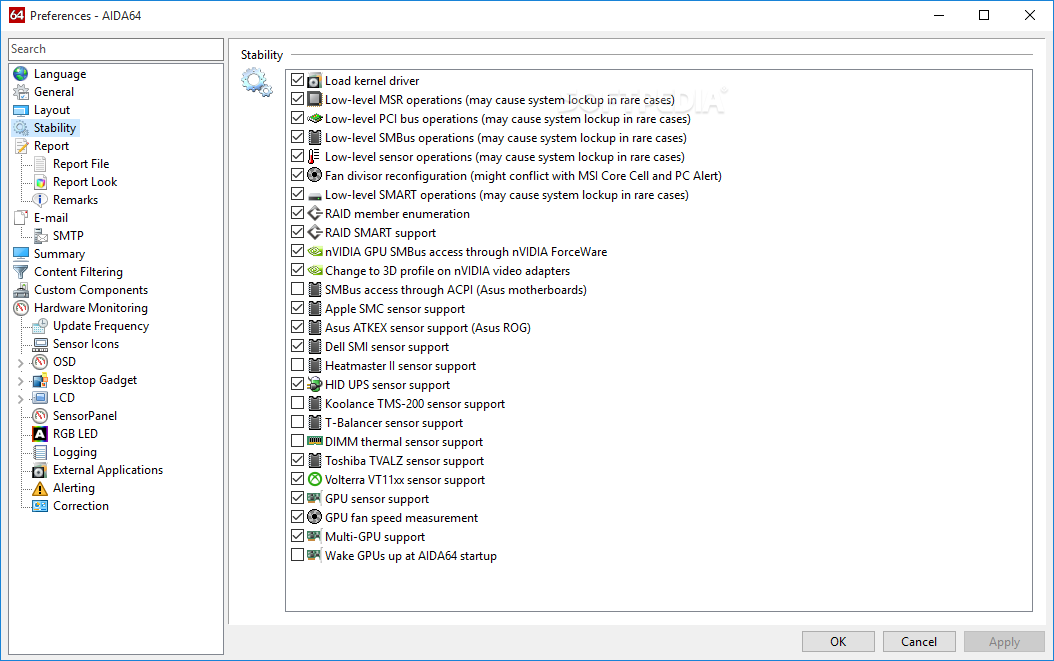
Task: Click the SensorPanel gauge icon
Action: click(40, 416)
